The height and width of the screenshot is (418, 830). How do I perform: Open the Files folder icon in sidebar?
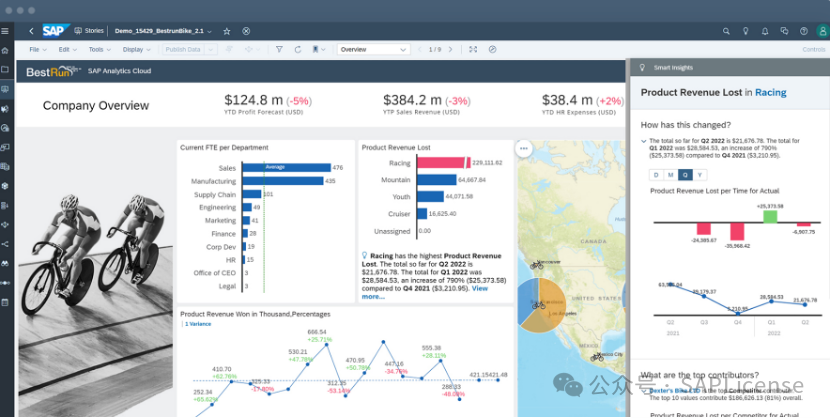coord(5,70)
